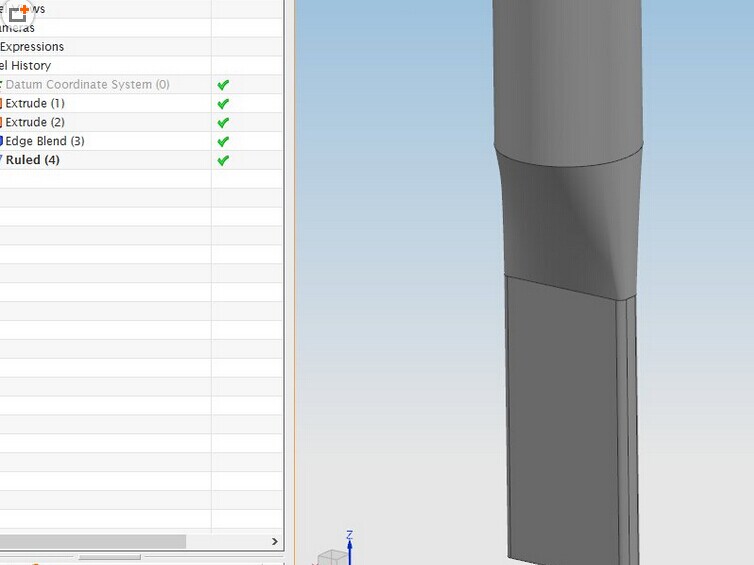754x565 pixels.
Task: Click the green status check for Datum Coordinate System
Action: pos(223,85)
